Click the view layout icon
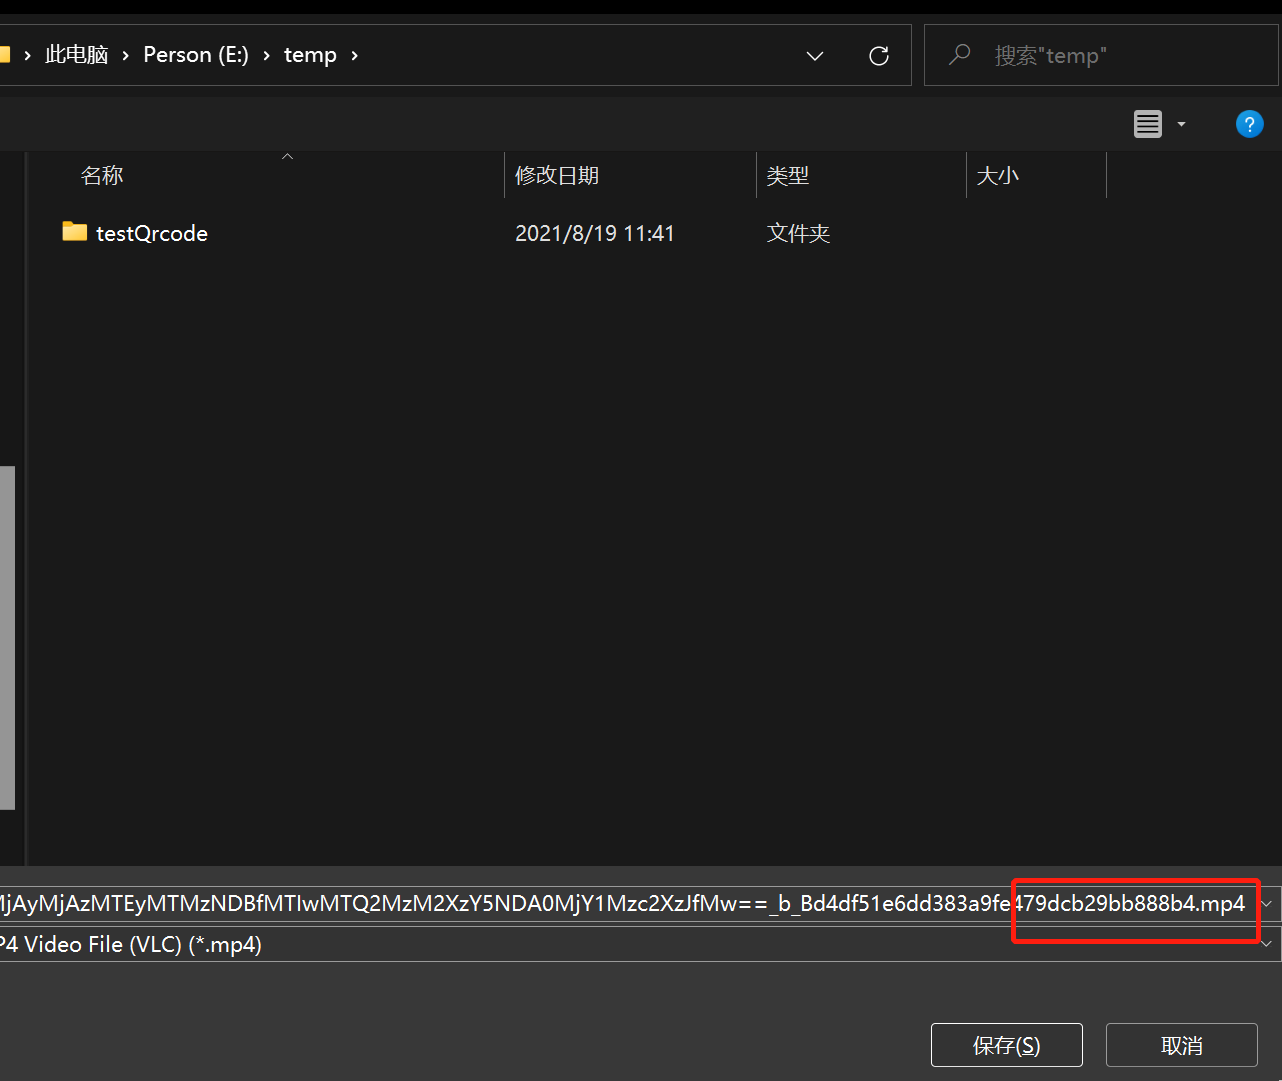The height and width of the screenshot is (1081, 1282). click(x=1147, y=124)
